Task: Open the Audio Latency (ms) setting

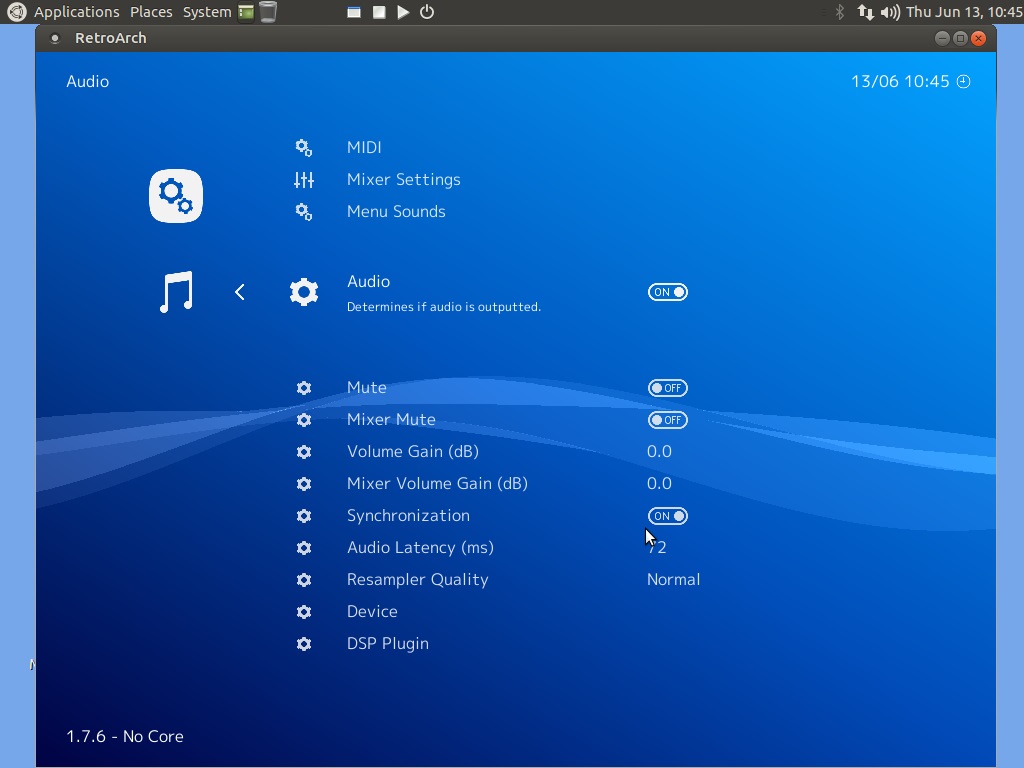Action: click(420, 548)
